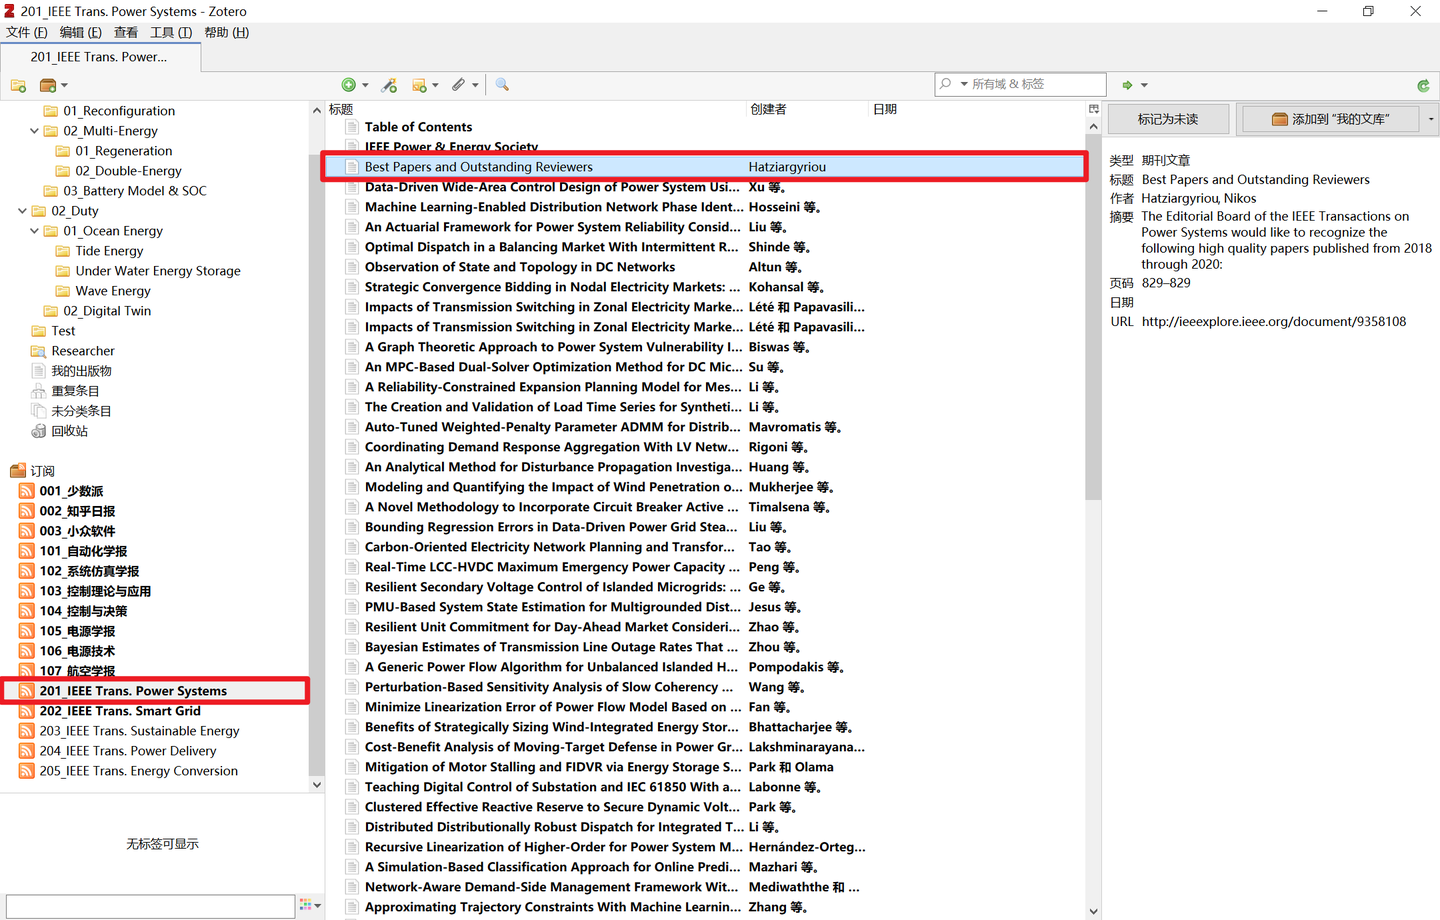Add an attachment using the paperclip icon
The width and height of the screenshot is (1440, 920).
pyautogui.click(x=458, y=84)
